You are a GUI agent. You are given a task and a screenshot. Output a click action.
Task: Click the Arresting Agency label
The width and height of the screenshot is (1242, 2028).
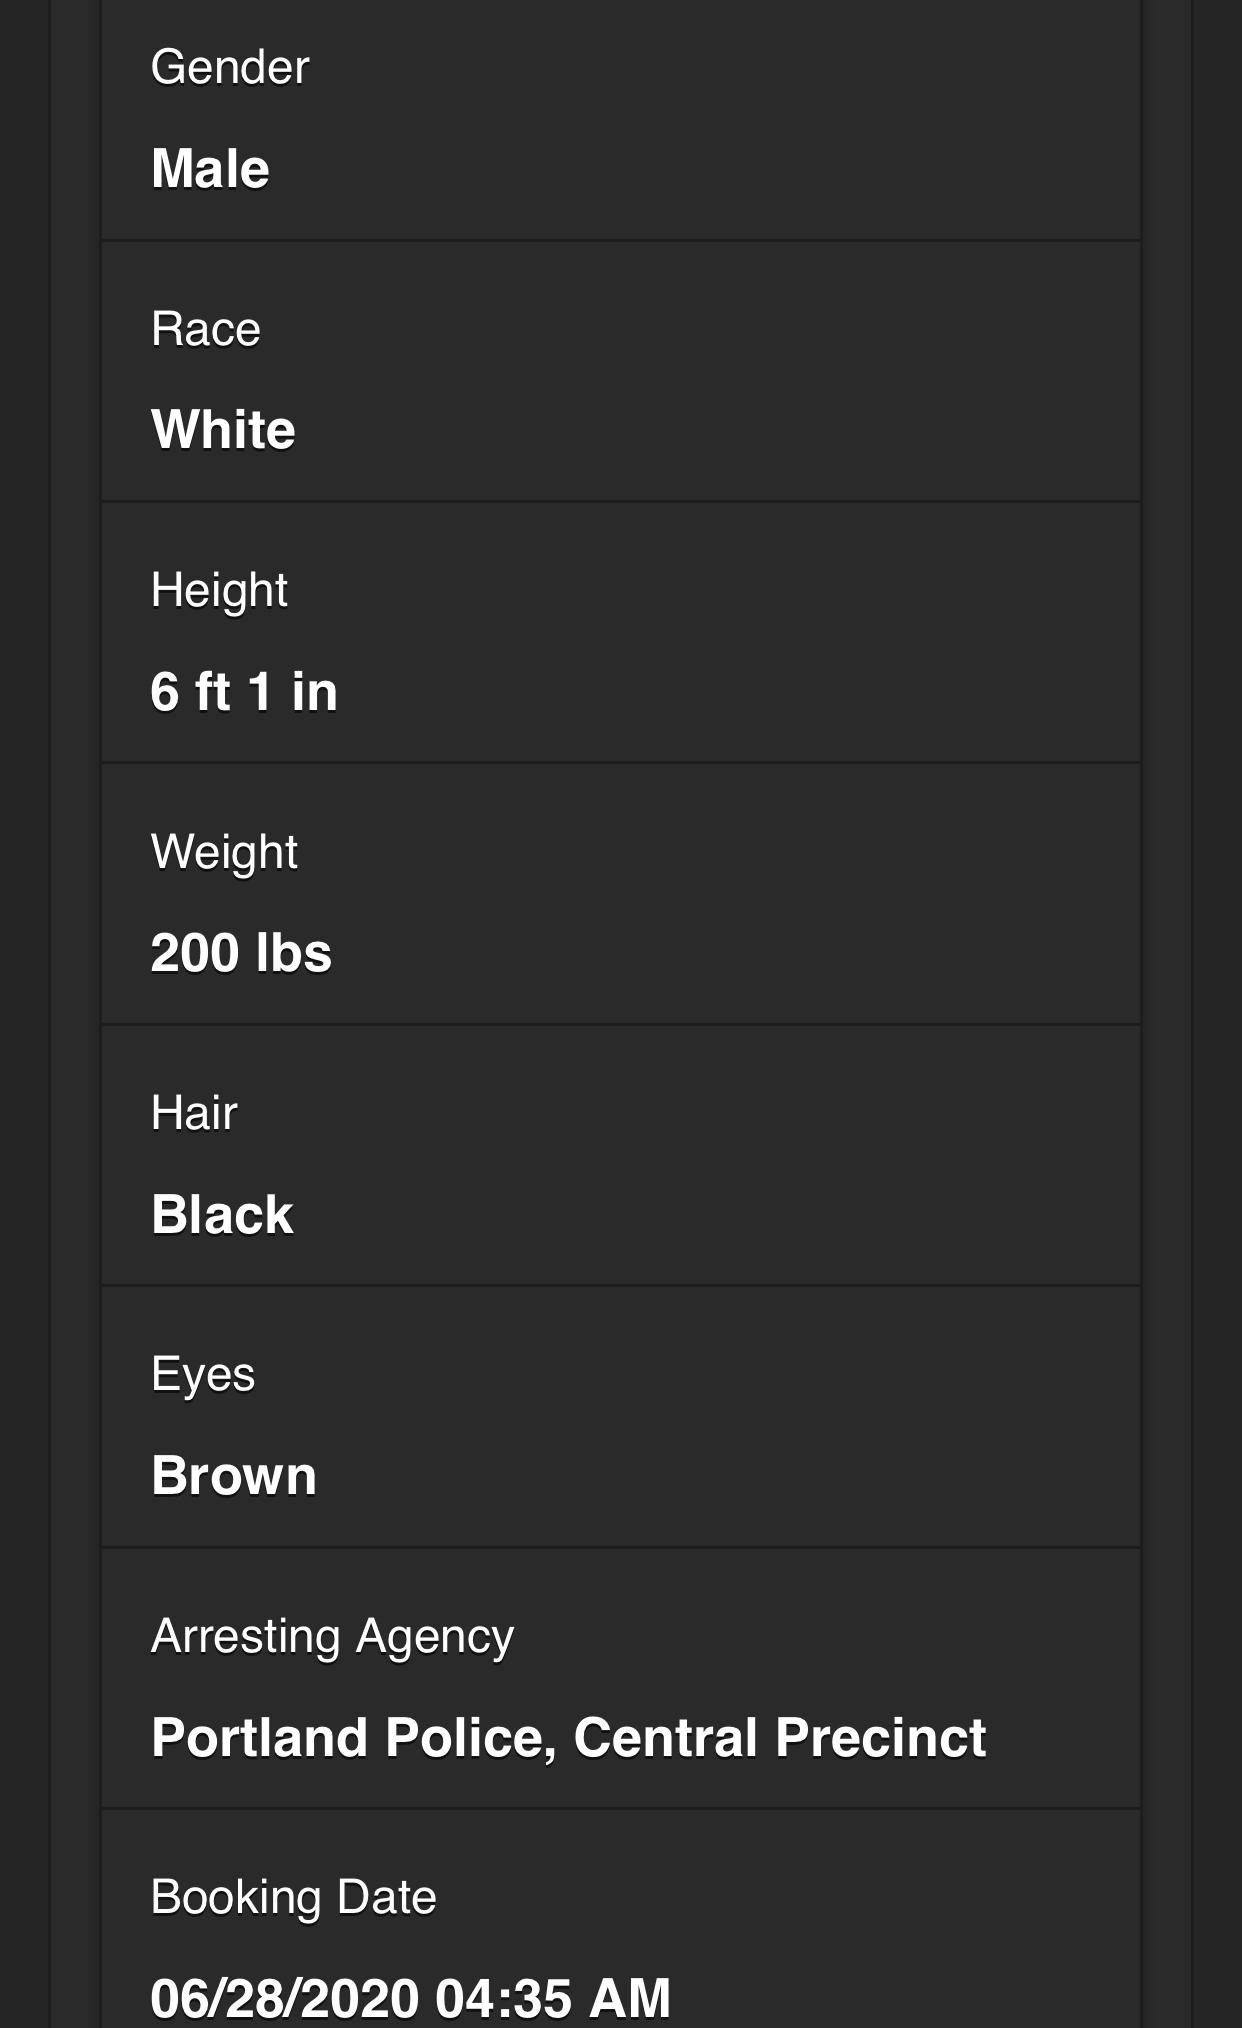[332, 1637]
